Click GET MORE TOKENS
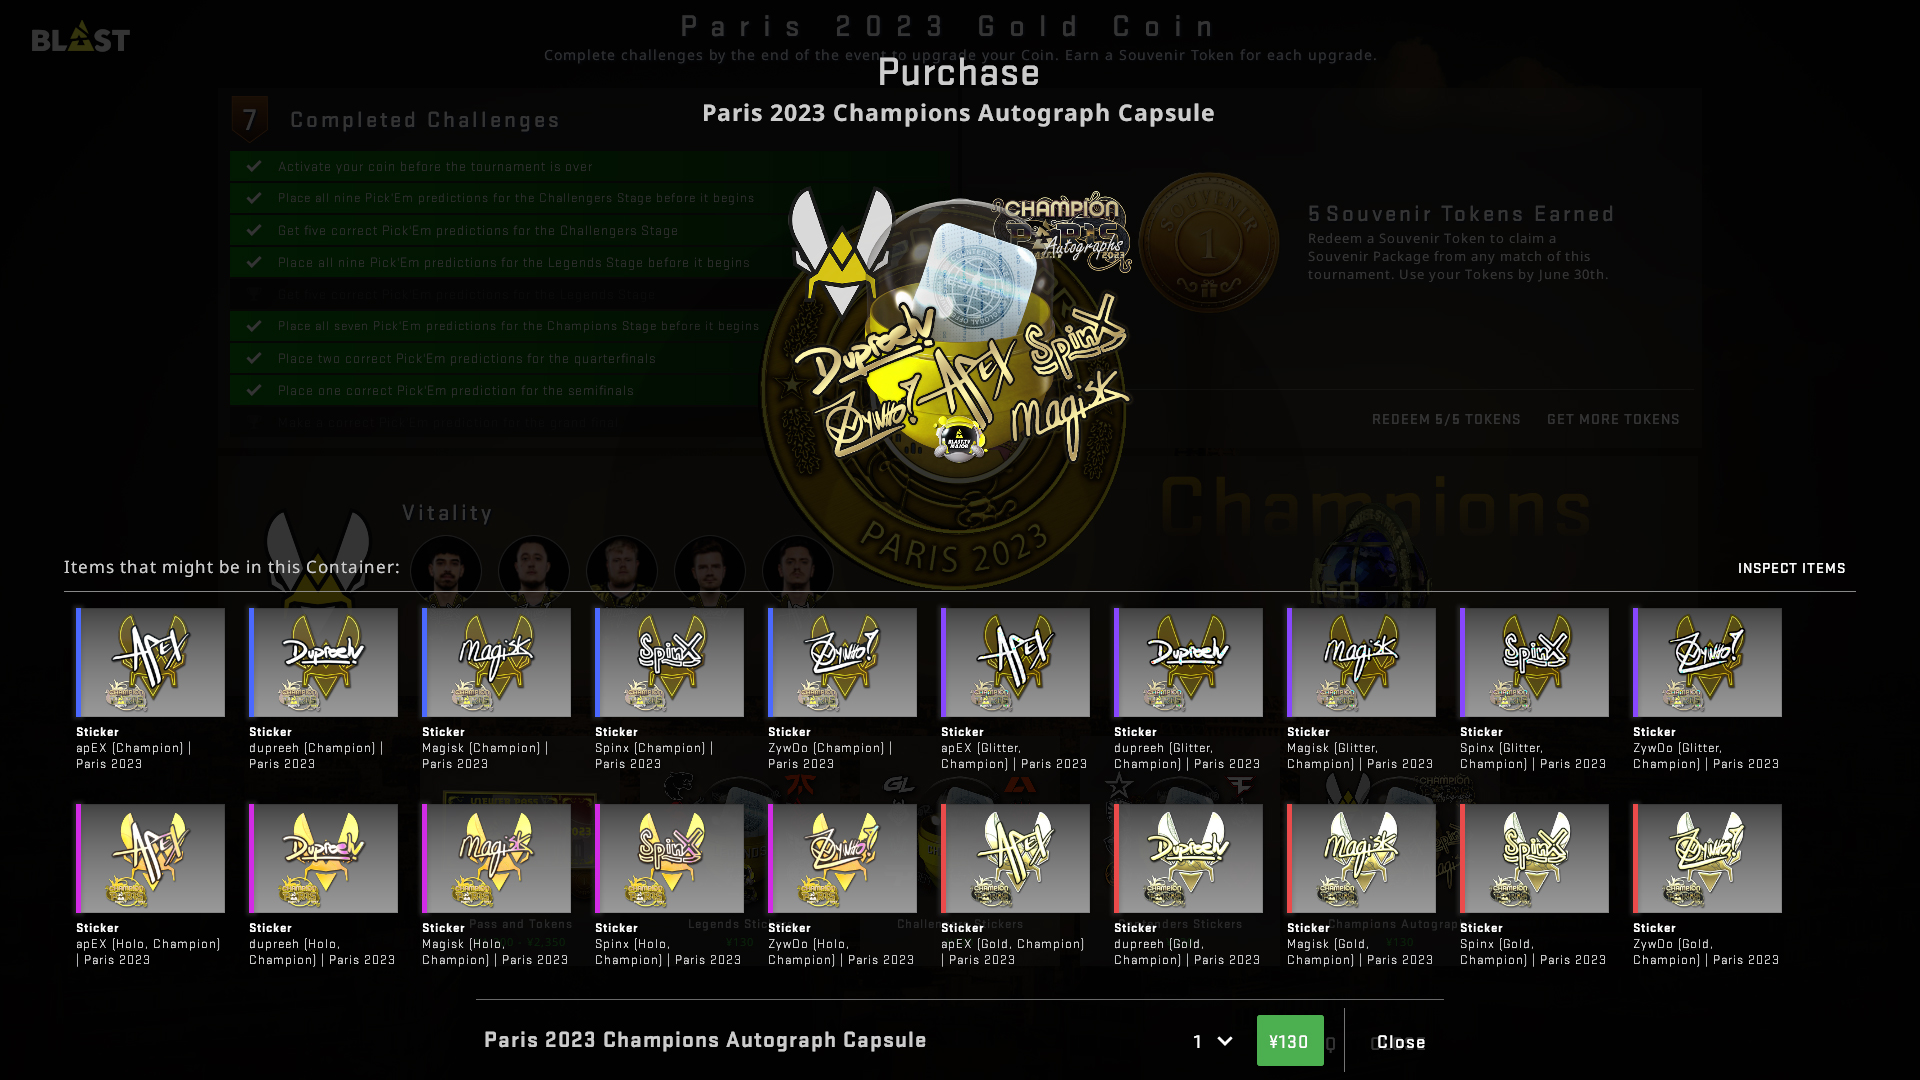 (1613, 419)
